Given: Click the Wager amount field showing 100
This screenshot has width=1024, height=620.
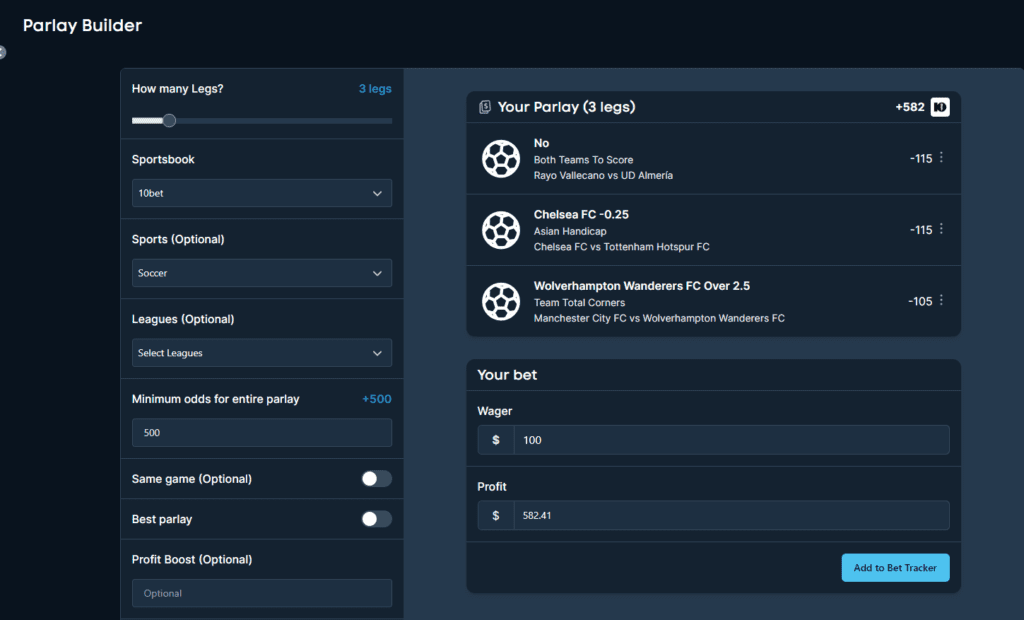Looking at the screenshot, I should (x=731, y=440).
